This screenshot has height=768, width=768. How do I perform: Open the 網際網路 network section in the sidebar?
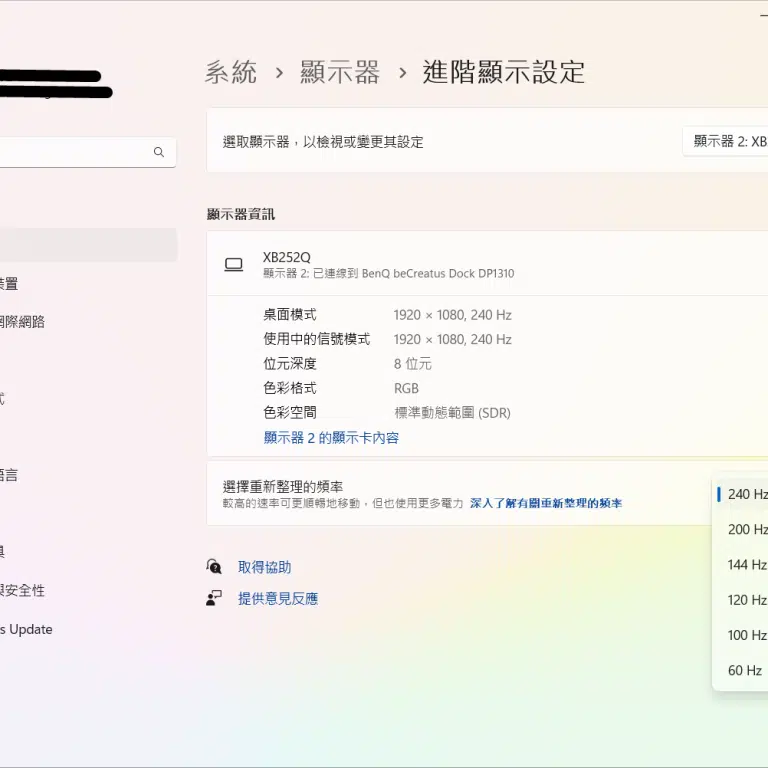click(x=22, y=322)
